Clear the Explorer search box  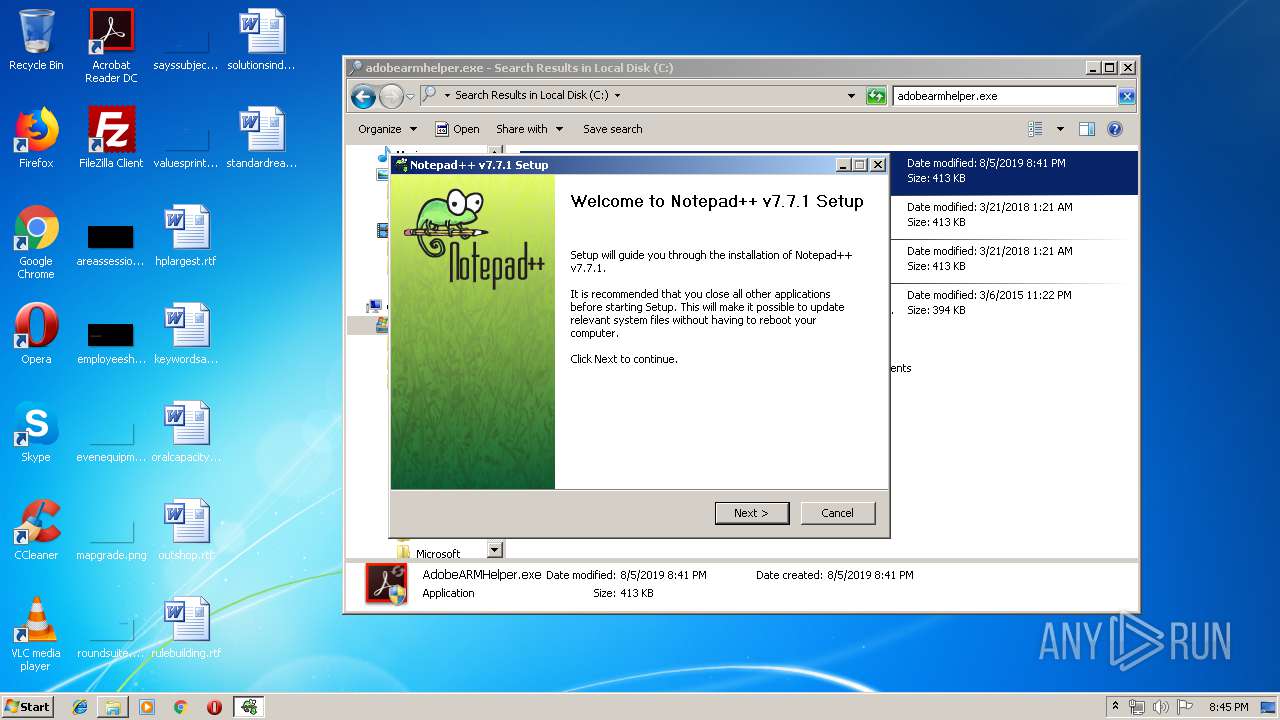point(1127,96)
